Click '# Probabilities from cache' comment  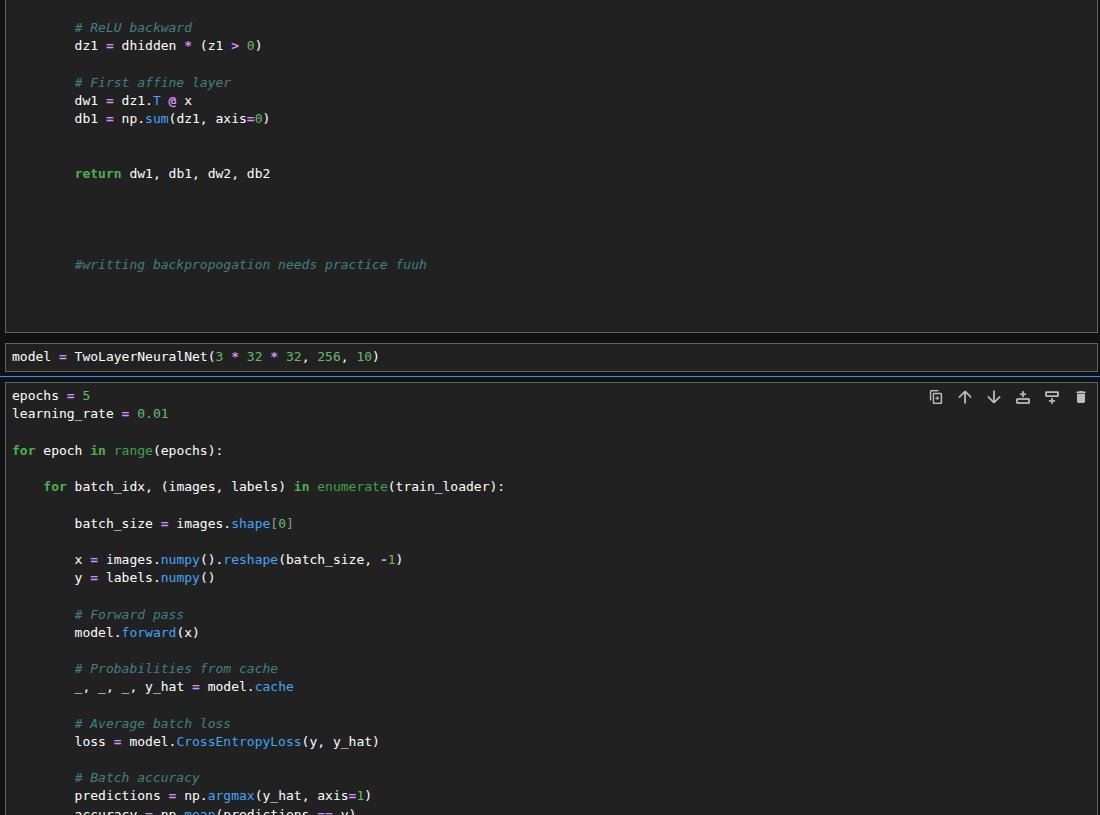pos(176,668)
